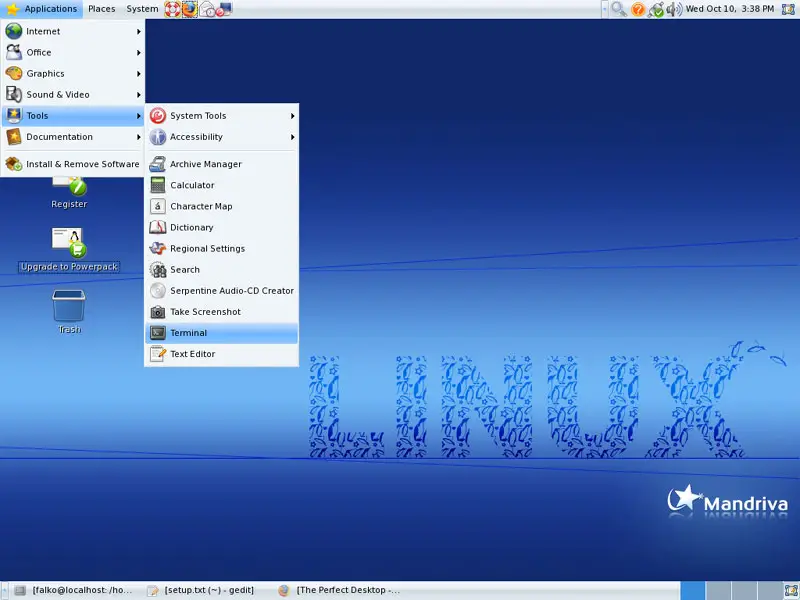Viewport: 800px width, 600px height.
Task: Click the monitor launcher beside mail icon
Action: coord(224,9)
